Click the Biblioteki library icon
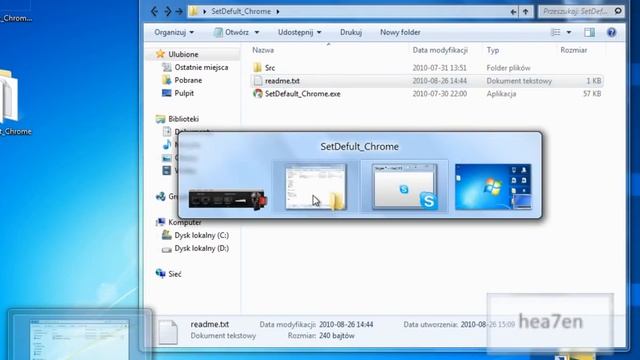 (x=160, y=119)
